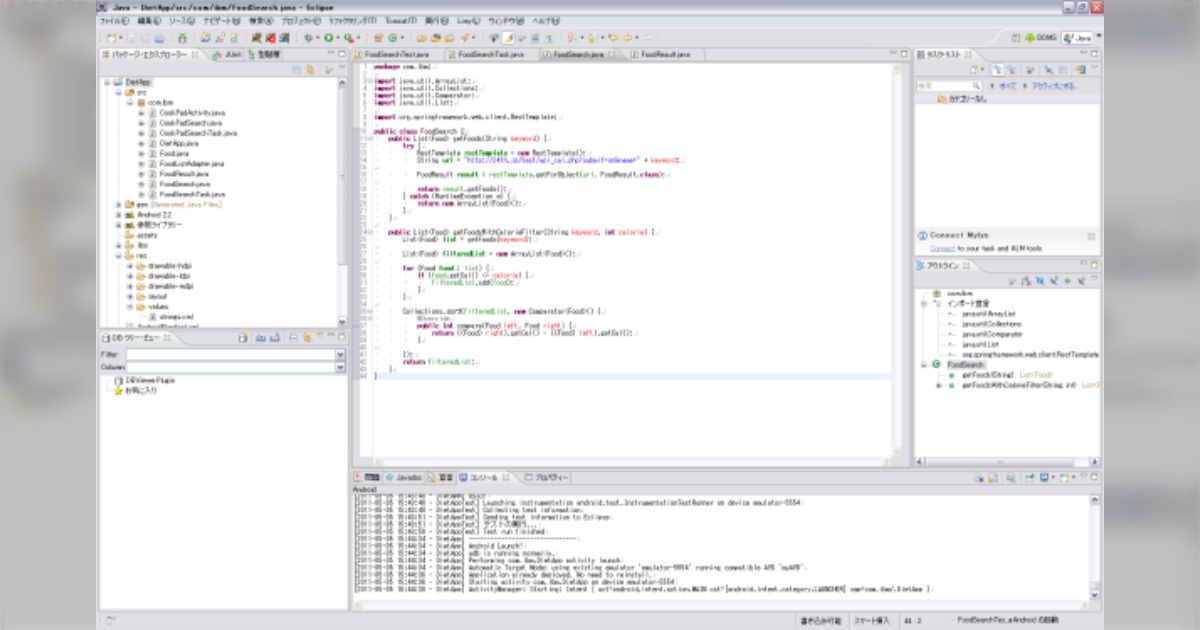Maximize the editor area
The height and width of the screenshot is (630, 1200).
coord(904,53)
